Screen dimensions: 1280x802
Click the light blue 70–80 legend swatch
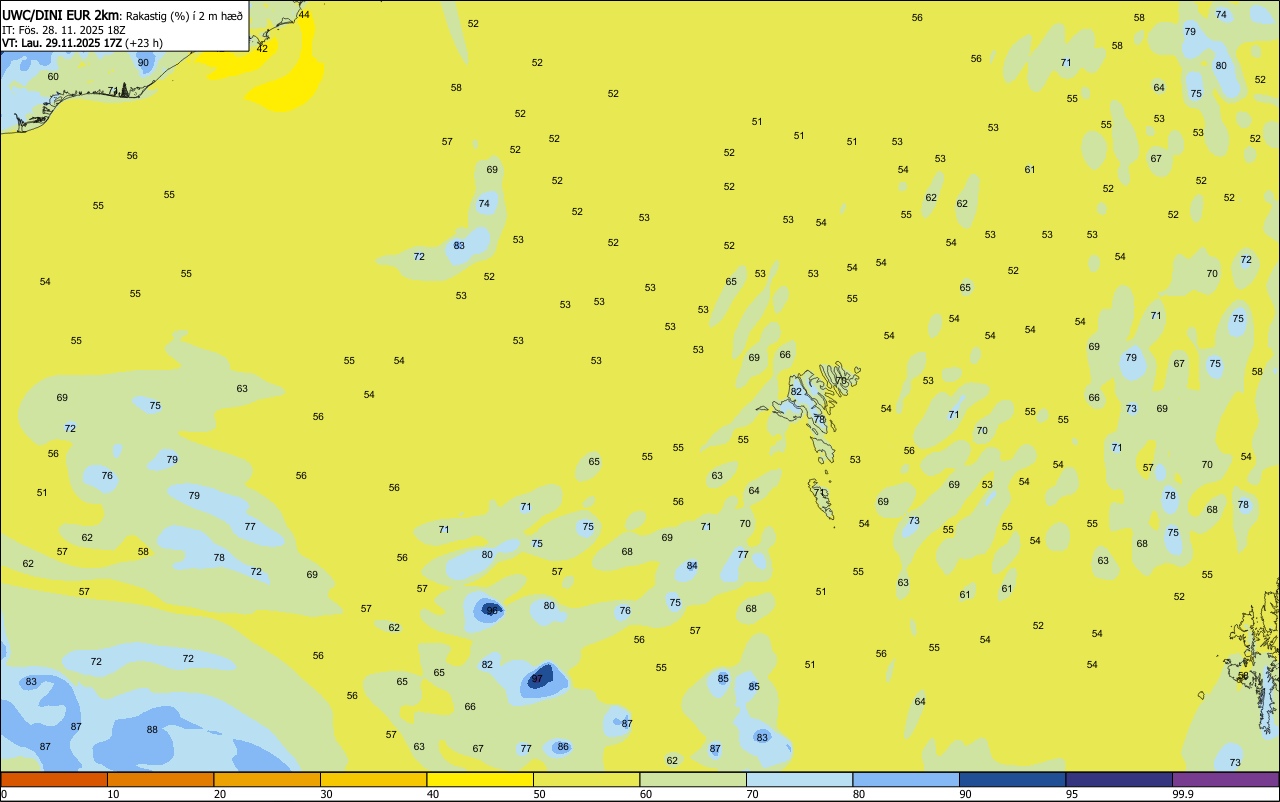coord(799,779)
